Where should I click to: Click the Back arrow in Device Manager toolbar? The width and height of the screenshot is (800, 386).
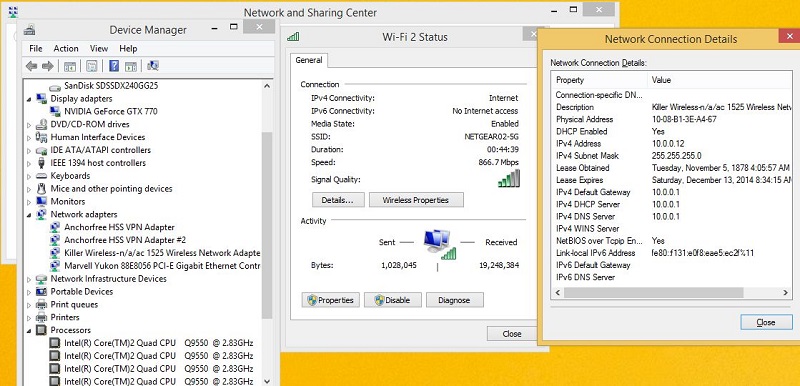(31, 66)
